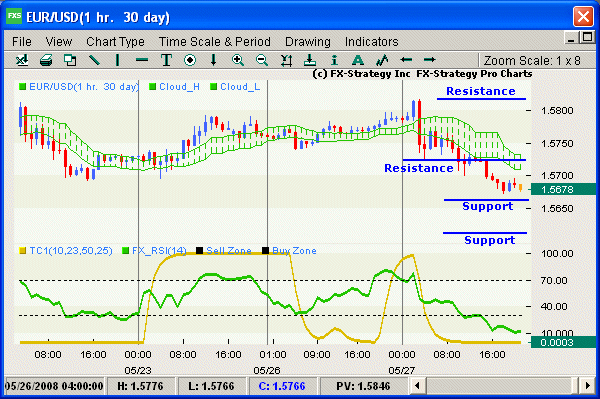Click the scrollbar right arrow button
The width and height of the screenshot is (600, 399).
[x=587, y=386]
